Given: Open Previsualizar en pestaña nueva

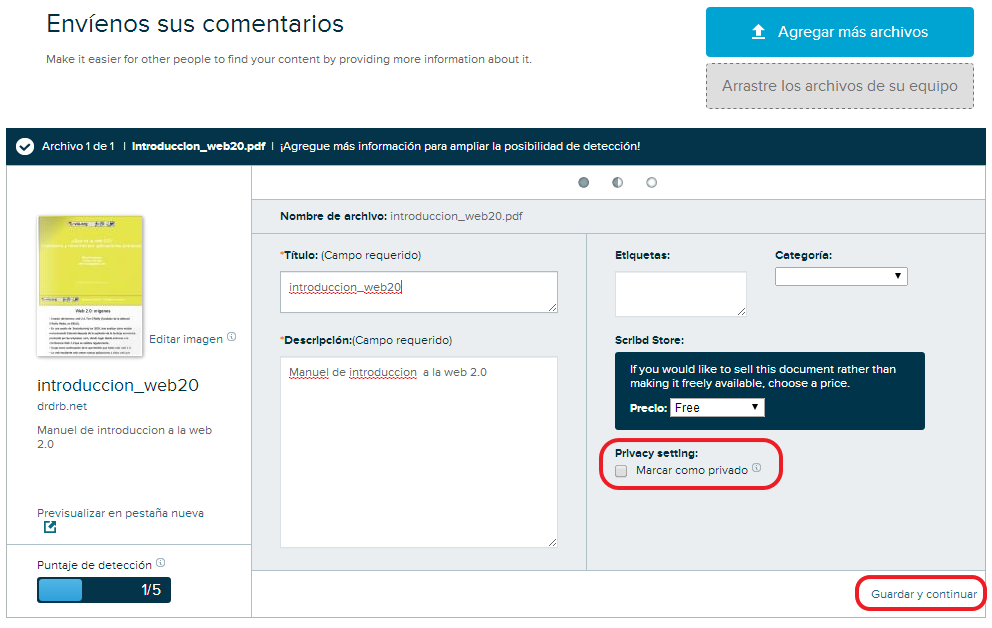Looking at the screenshot, I should point(121,512).
